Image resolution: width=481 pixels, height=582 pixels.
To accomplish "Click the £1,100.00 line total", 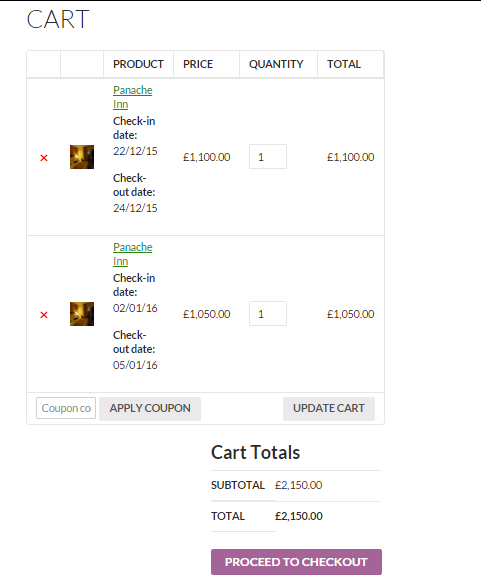I will click(x=350, y=157).
